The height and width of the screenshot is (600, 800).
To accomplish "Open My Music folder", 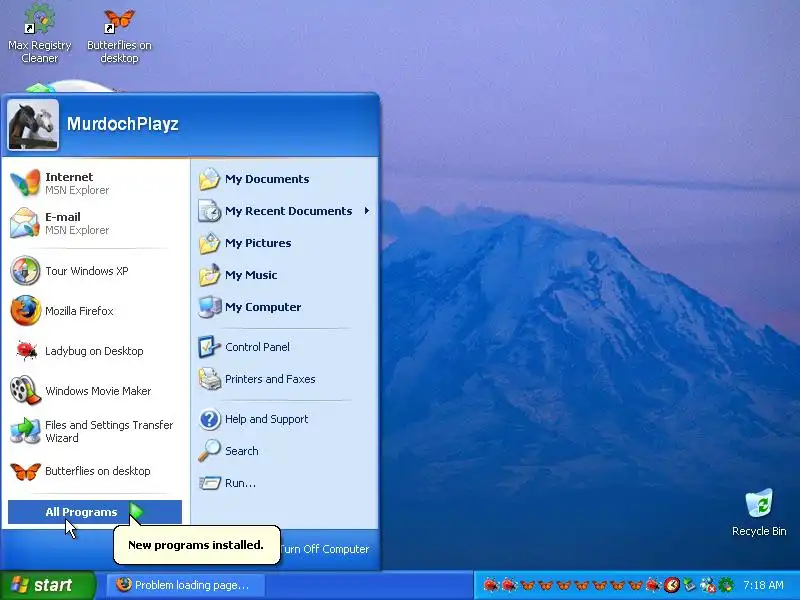I will [x=285, y=275].
